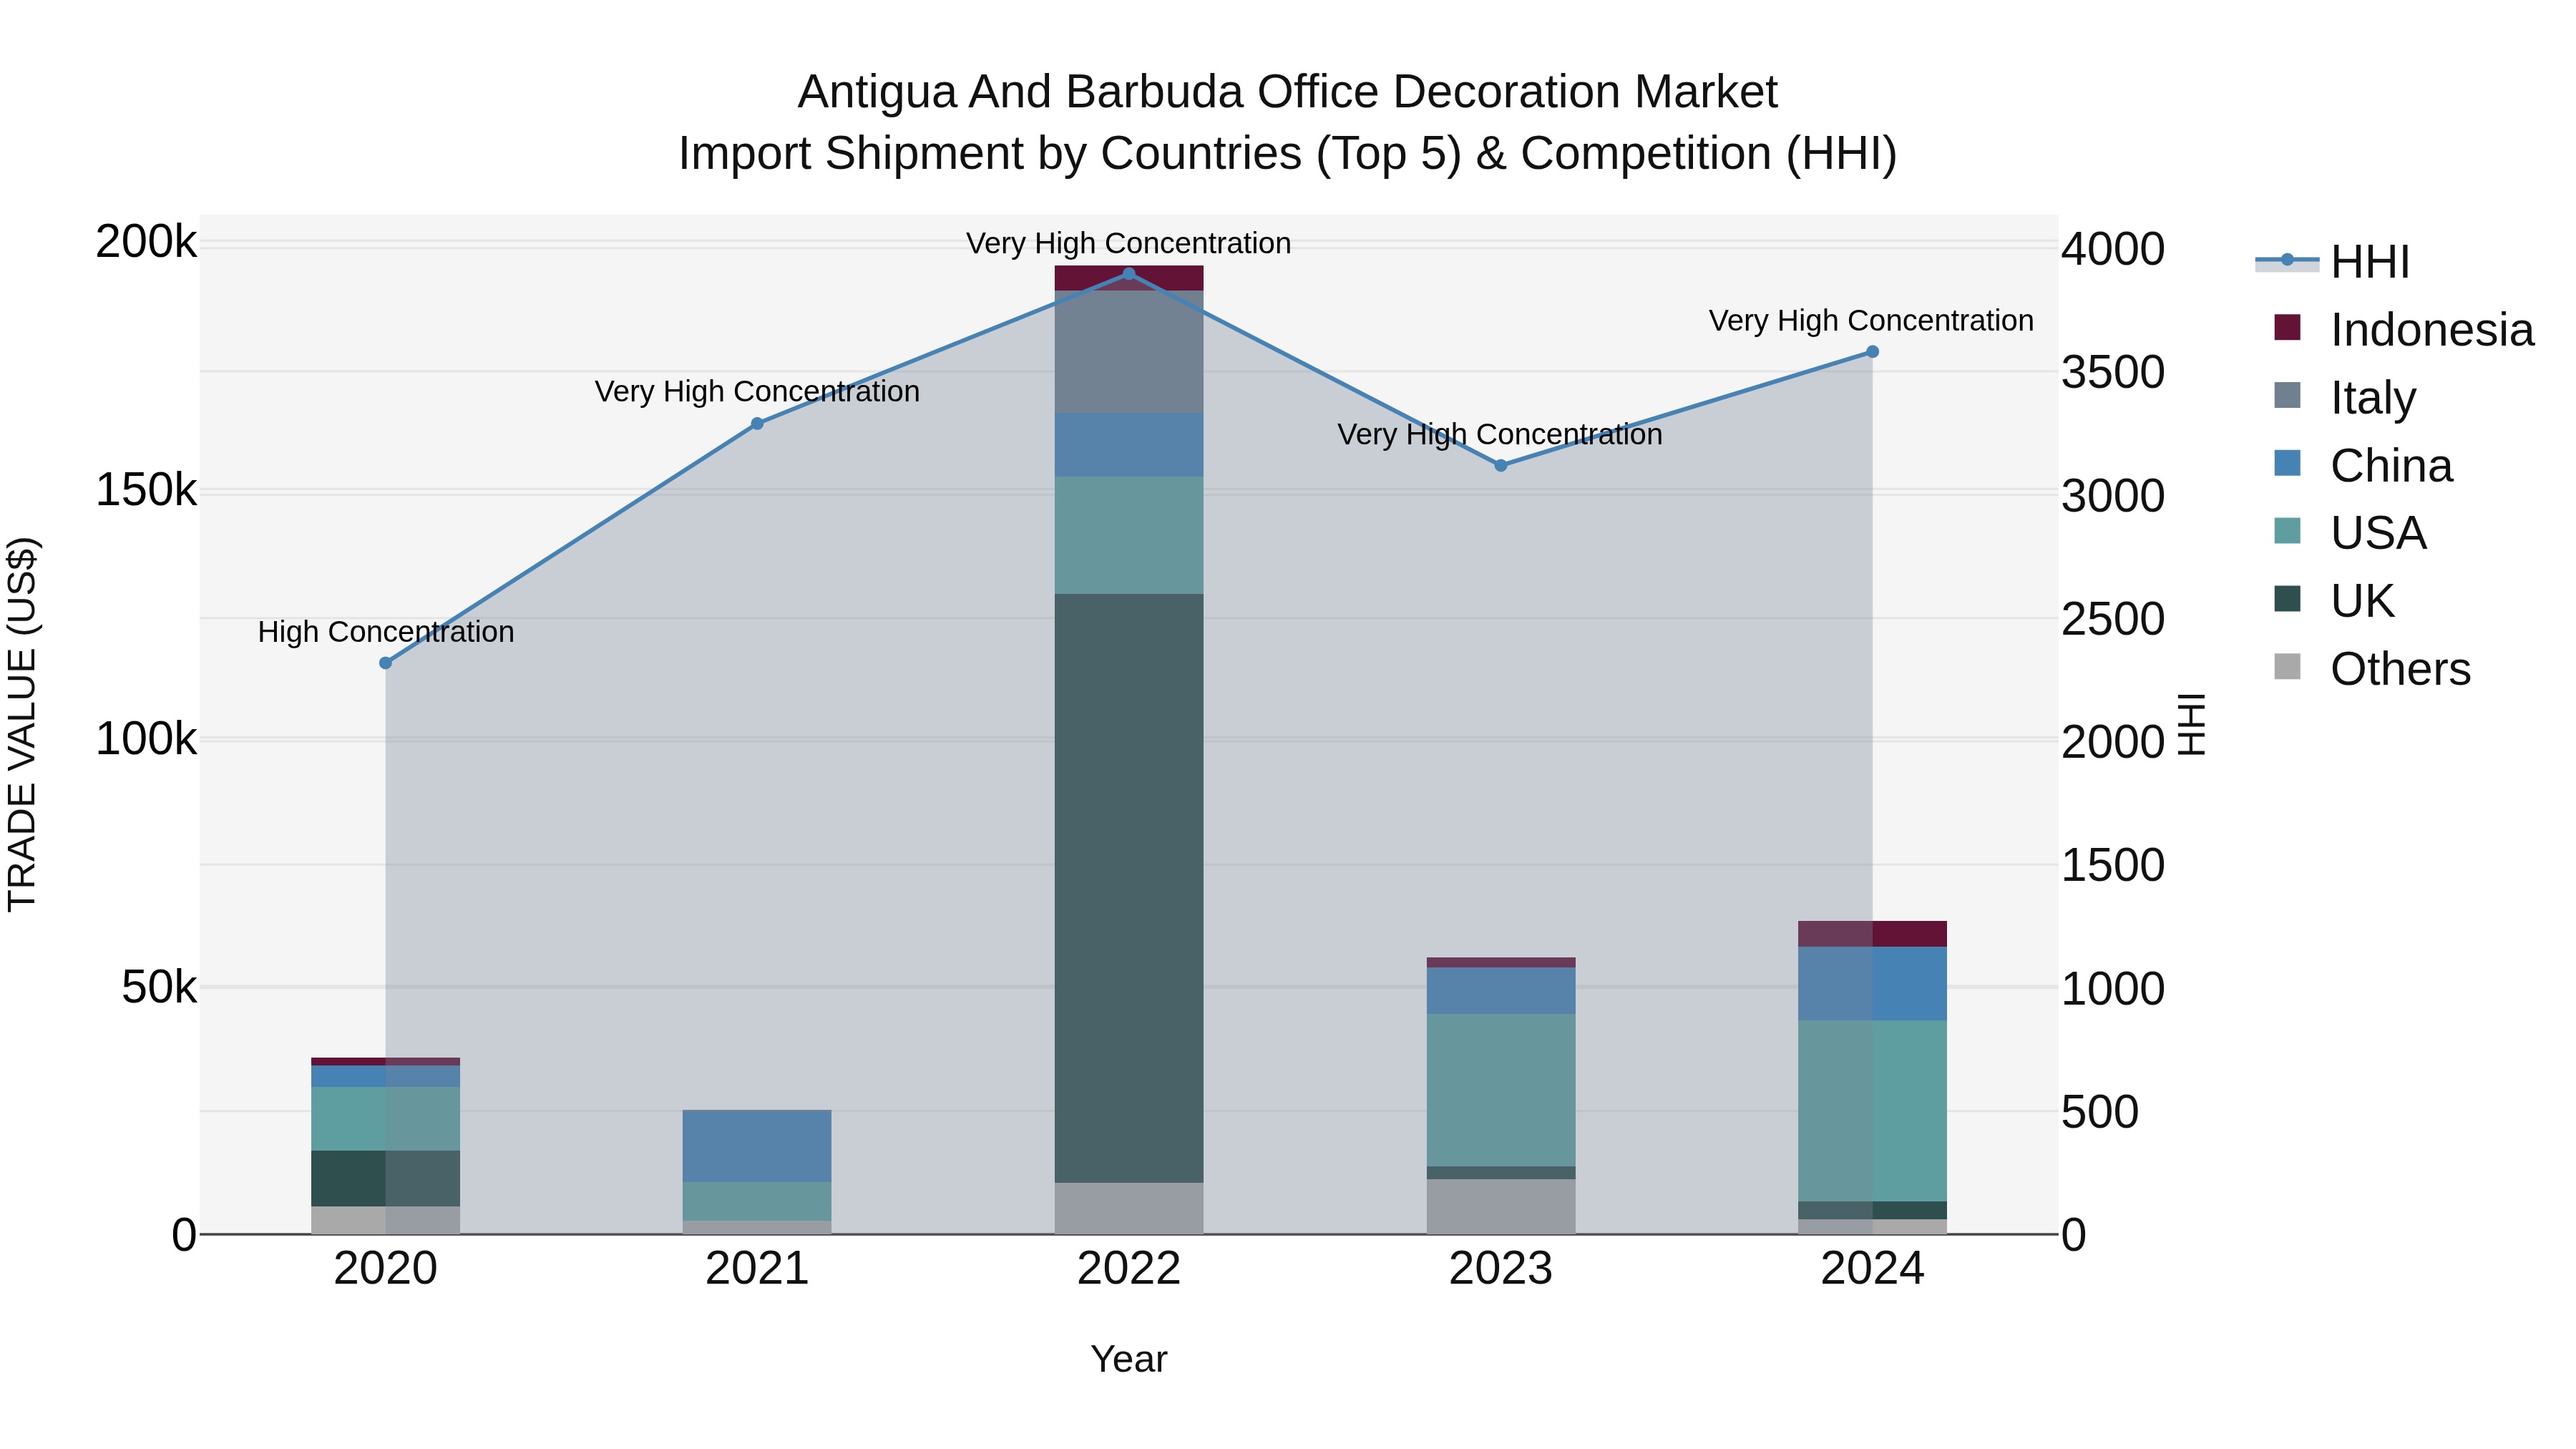The width and height of the screenshot is (2576, 1449).
Task: Toggle the Indonesia legend entry
Action: click(2403, 329)
